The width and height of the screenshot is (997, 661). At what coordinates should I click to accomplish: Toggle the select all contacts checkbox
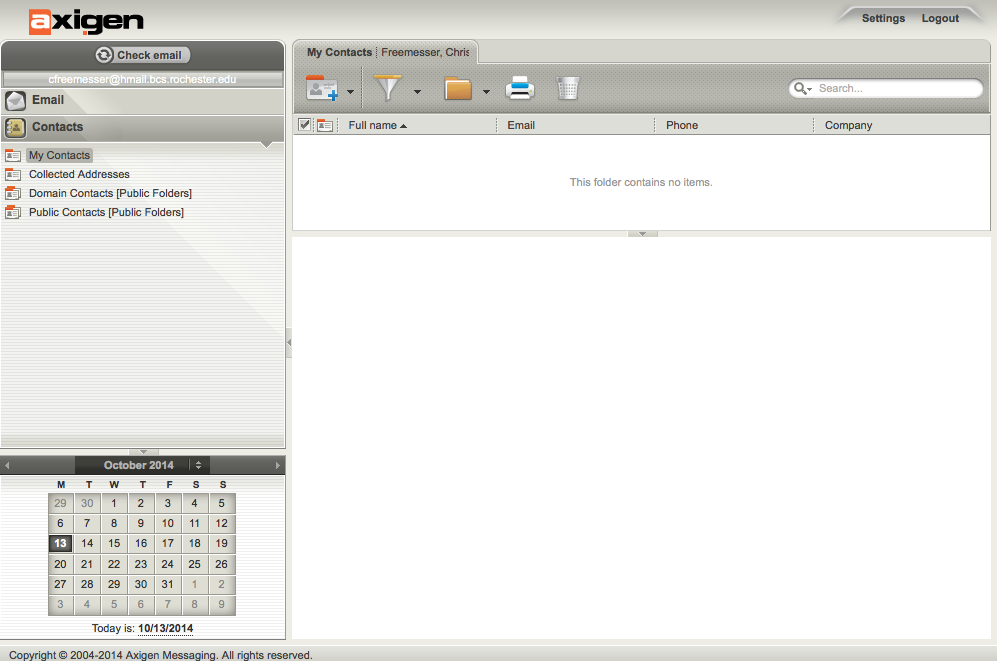(305, 125)
